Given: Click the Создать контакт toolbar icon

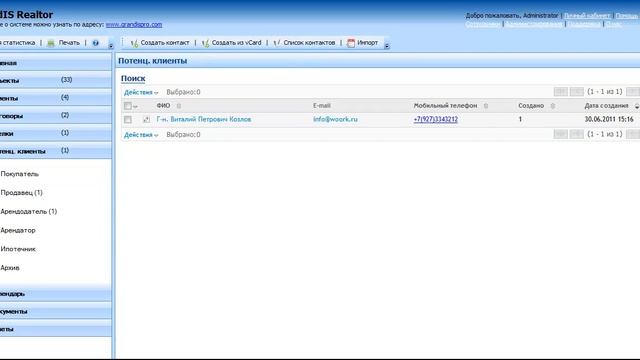Looking at the screenshot, I should (x=134, y=43).
